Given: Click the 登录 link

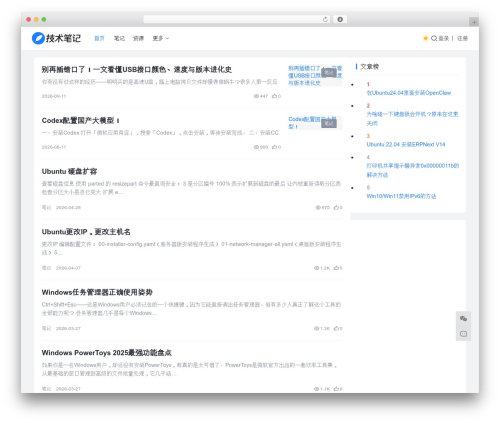Looking at the screenshot, I should coord(443,38).
